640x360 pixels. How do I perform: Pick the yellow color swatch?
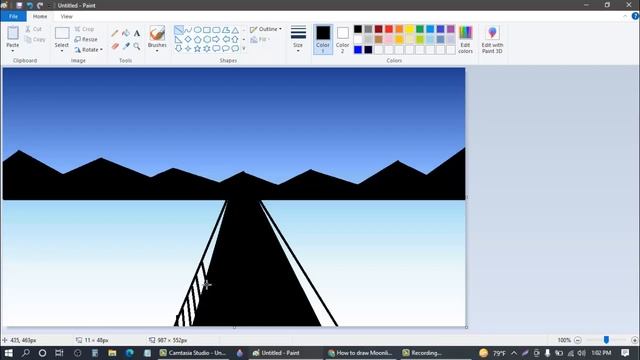(409, 29)
